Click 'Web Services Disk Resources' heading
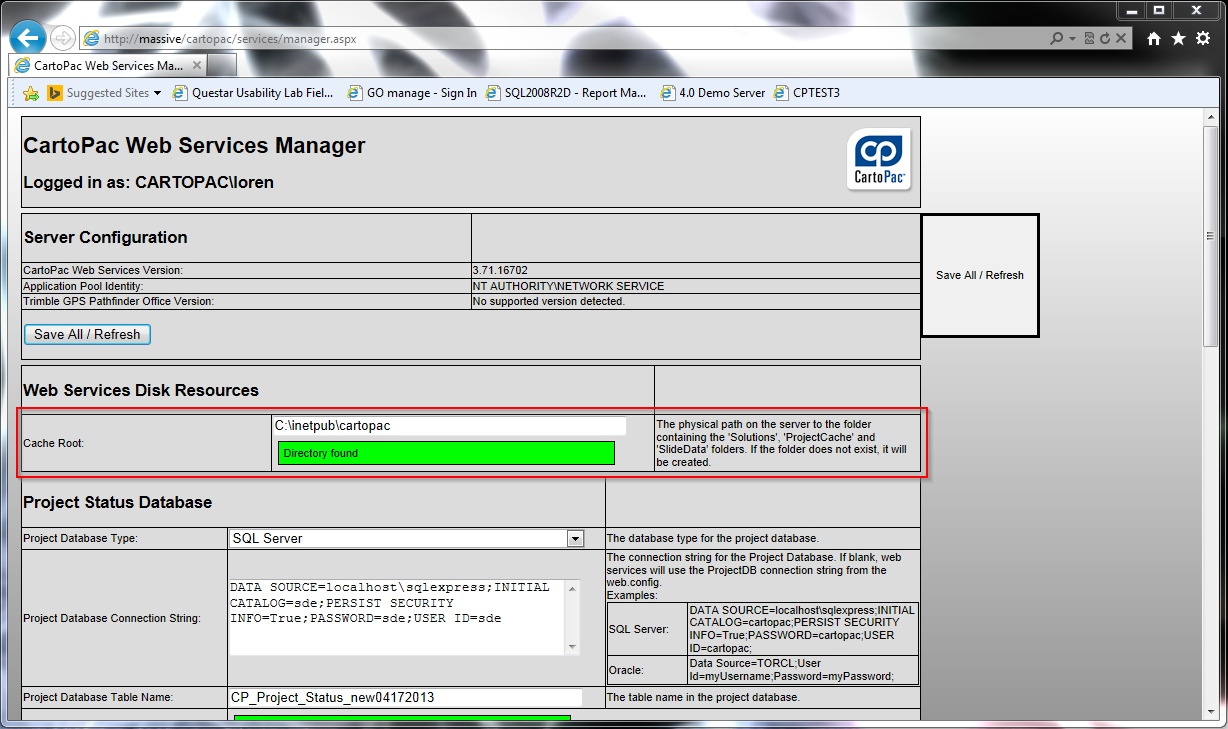Screen dimensions: 1228x729 pyautogui.click(x=141, y=390)
